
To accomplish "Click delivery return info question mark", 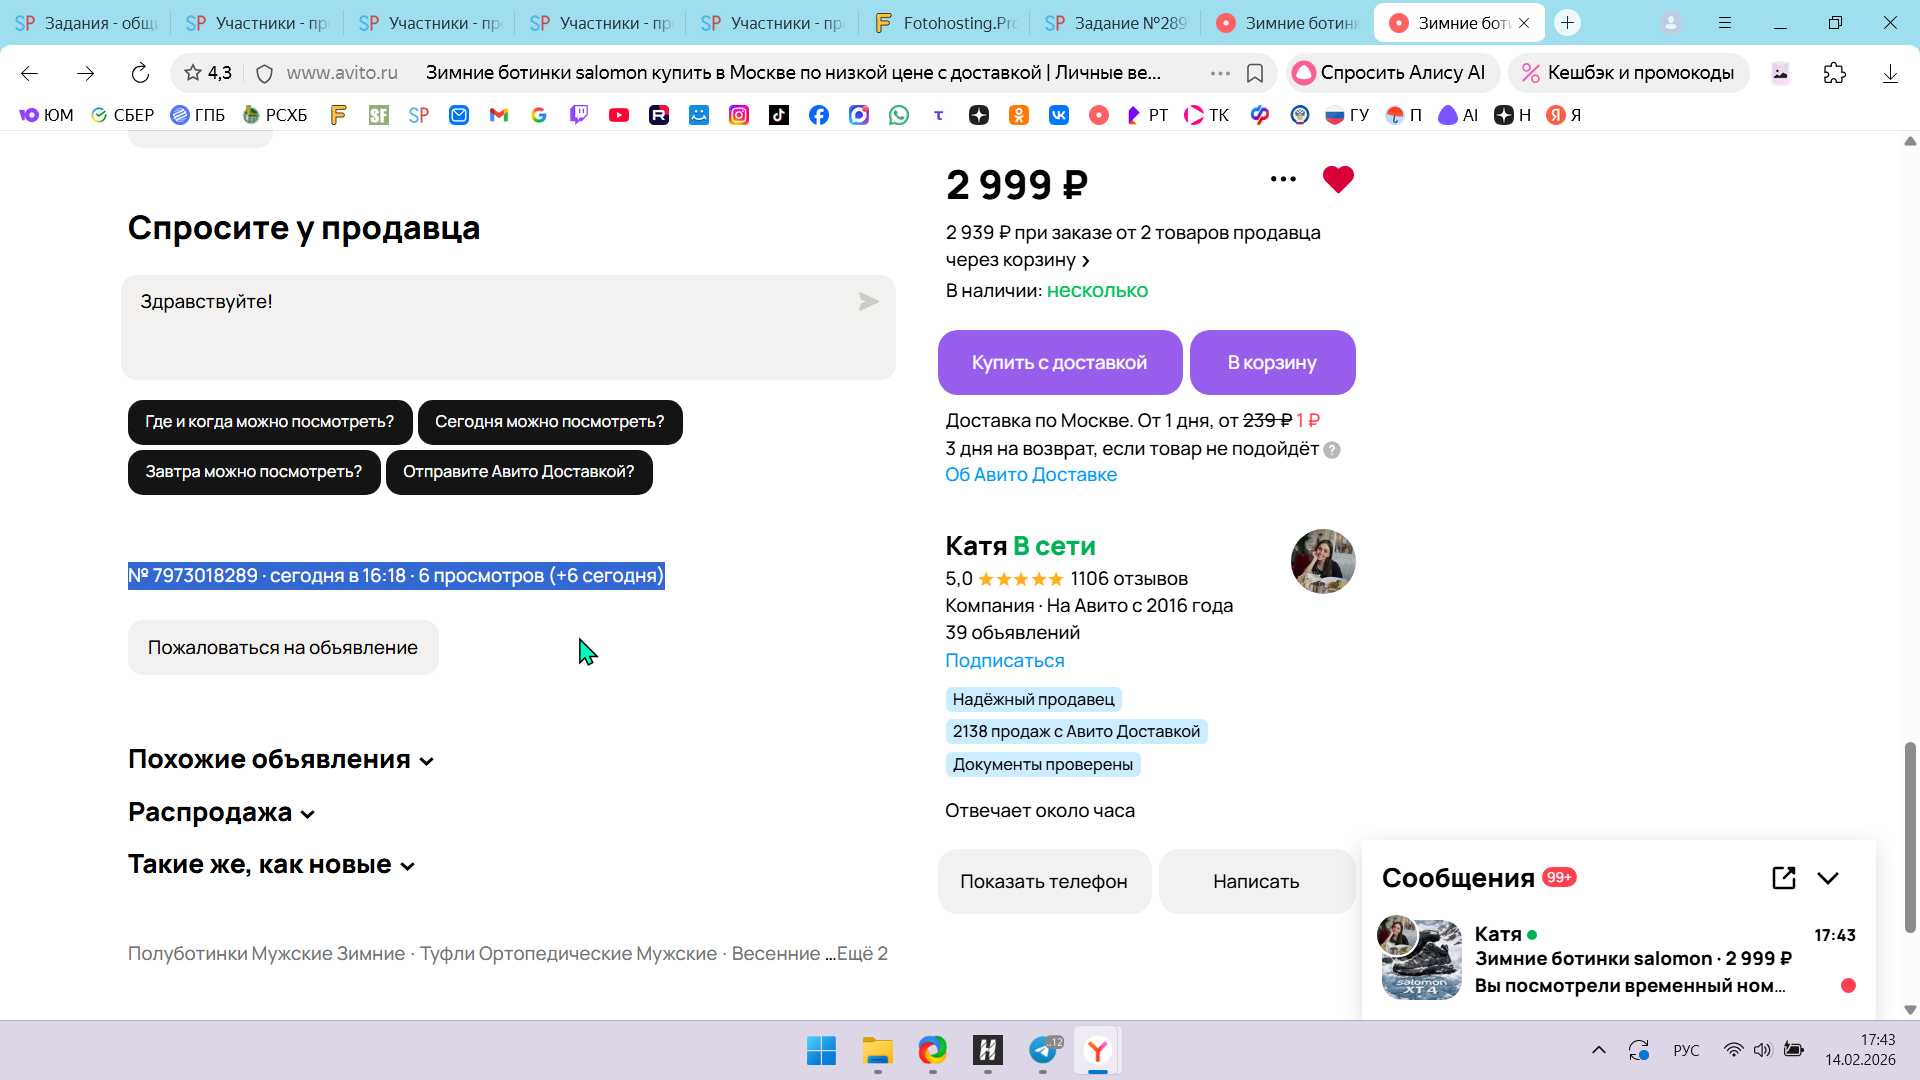I will point(1332,450).
